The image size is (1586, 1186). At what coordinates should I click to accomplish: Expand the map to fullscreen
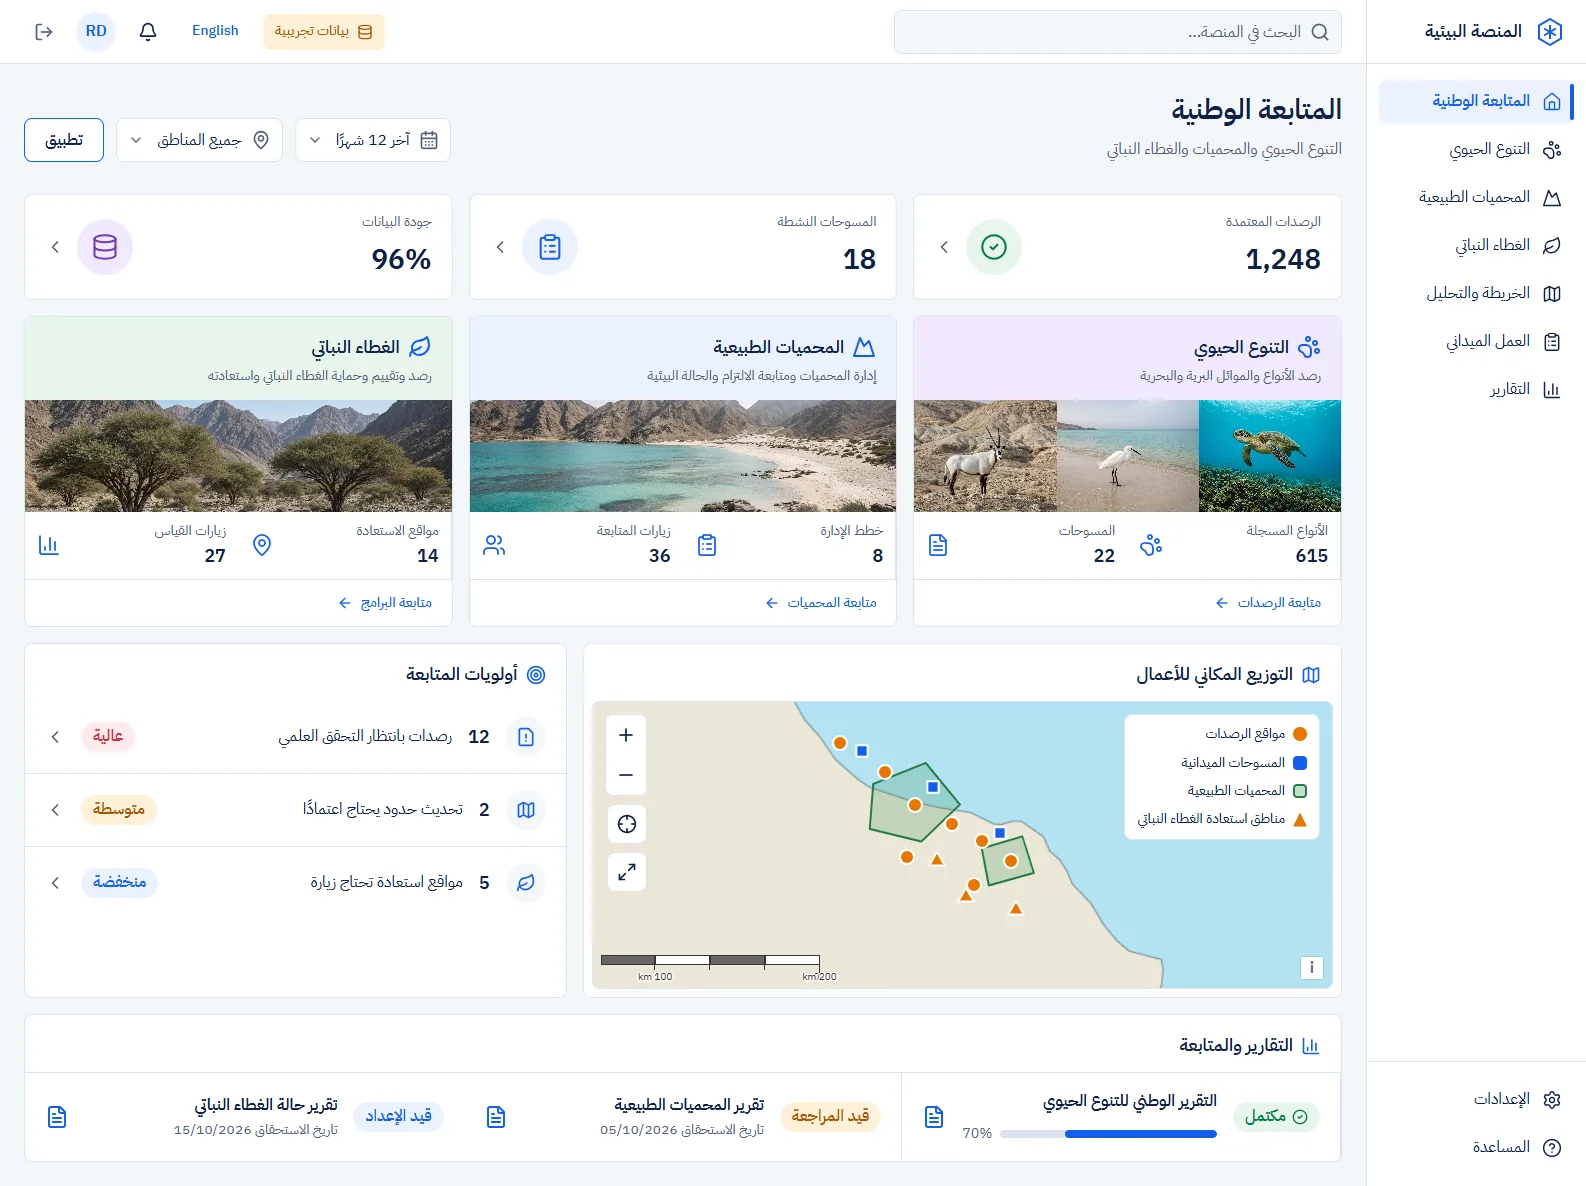627,872
